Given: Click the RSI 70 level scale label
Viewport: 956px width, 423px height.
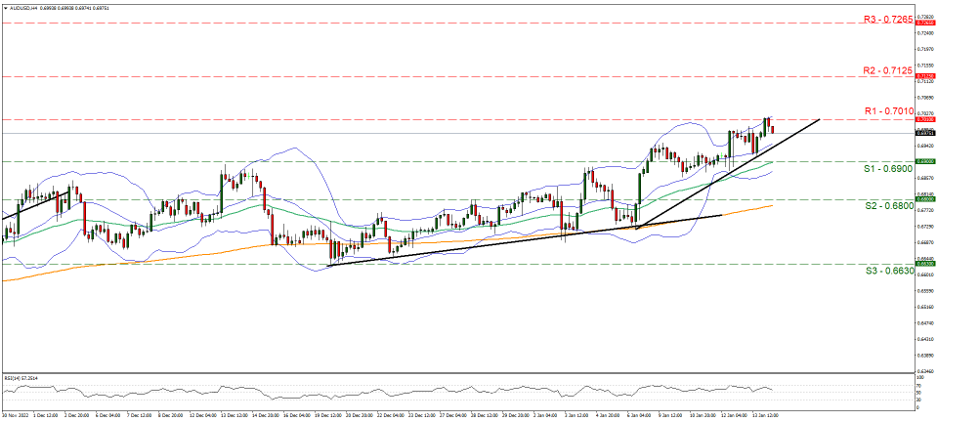Looking at the screenshot, I should (921, 386).
